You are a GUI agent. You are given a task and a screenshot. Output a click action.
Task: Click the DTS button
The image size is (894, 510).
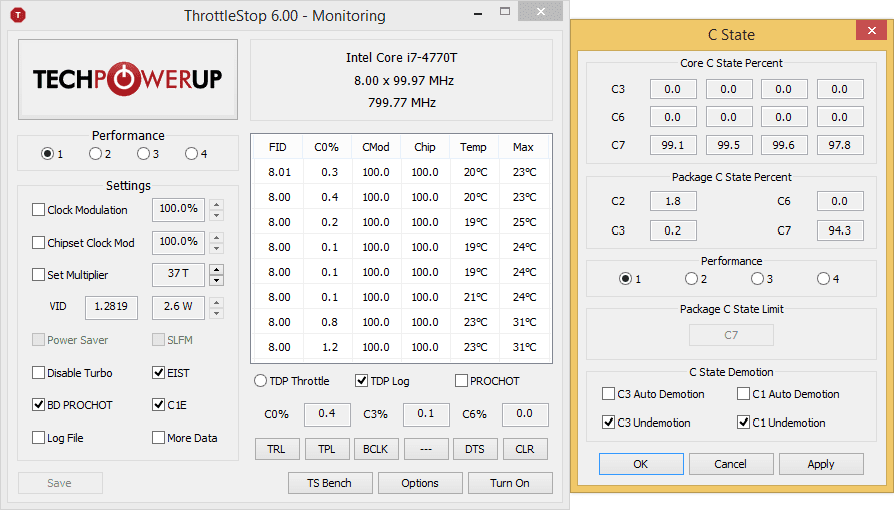(475, 449)
